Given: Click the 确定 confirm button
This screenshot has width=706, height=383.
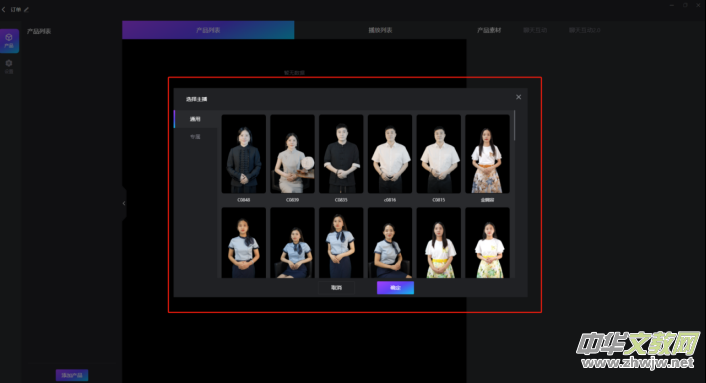Looking at the screenshot, I should pos(395,288).
